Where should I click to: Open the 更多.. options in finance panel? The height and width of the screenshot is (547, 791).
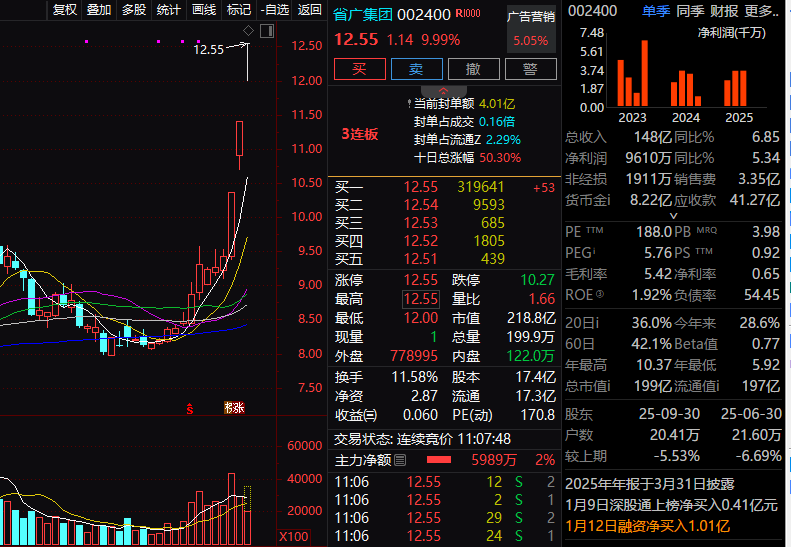click(762, 11)
